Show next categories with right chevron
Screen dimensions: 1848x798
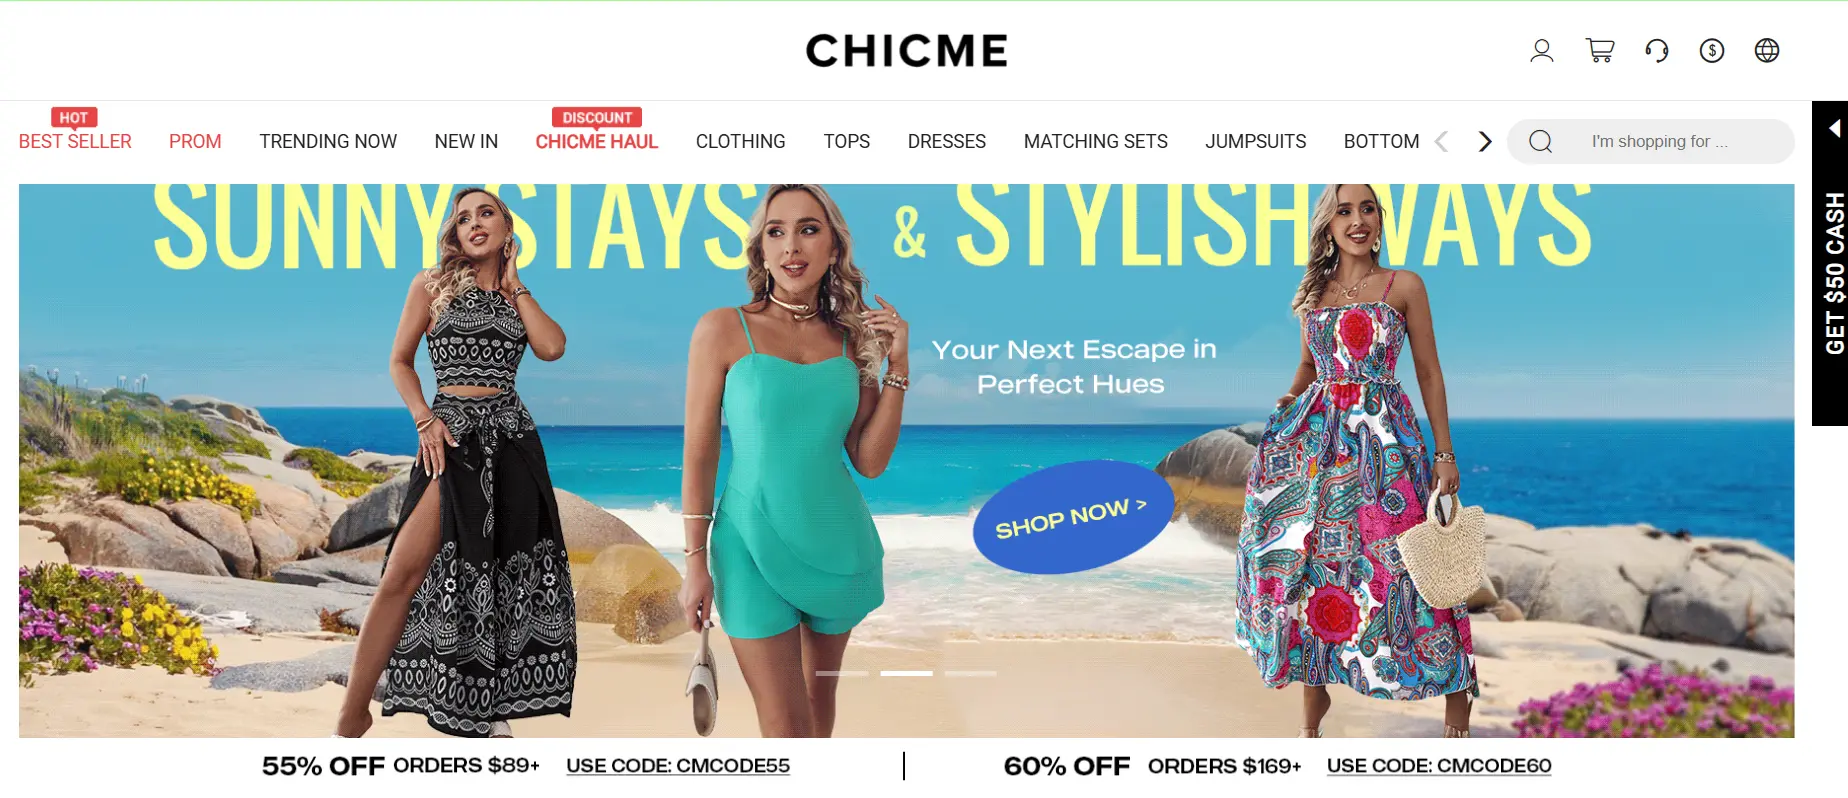click(1485, 142)
